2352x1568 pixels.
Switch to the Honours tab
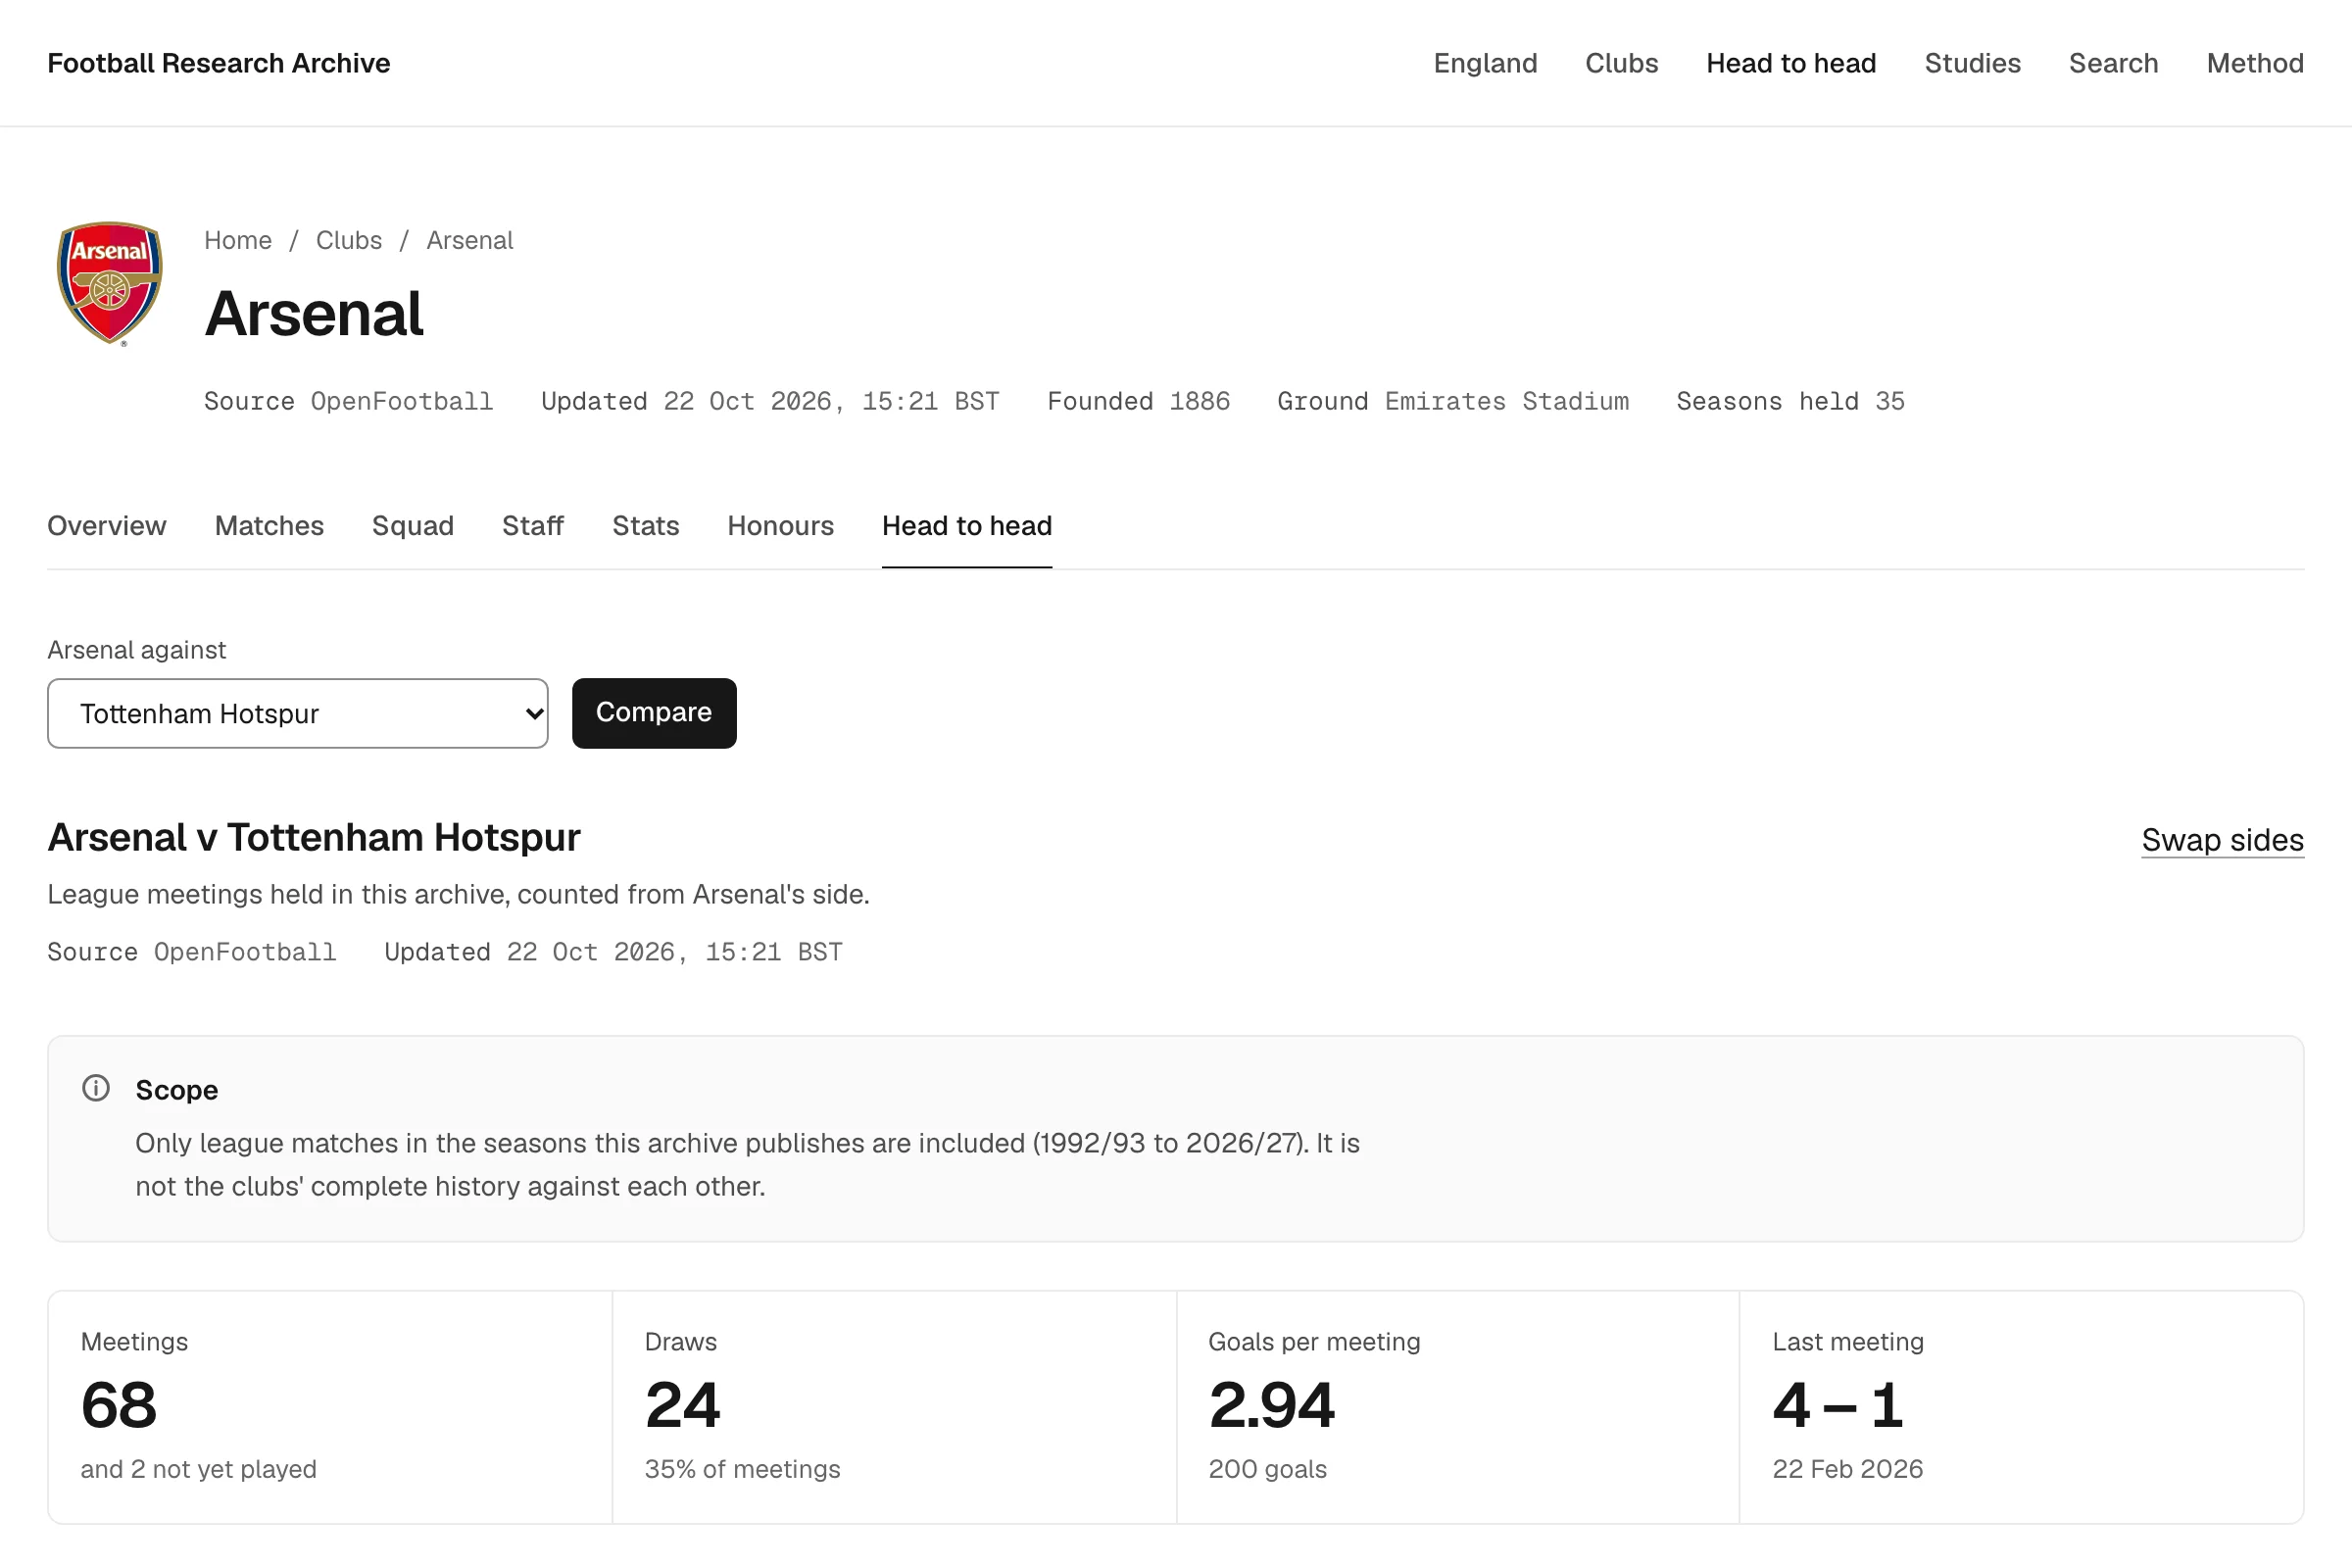pos(781,526)
